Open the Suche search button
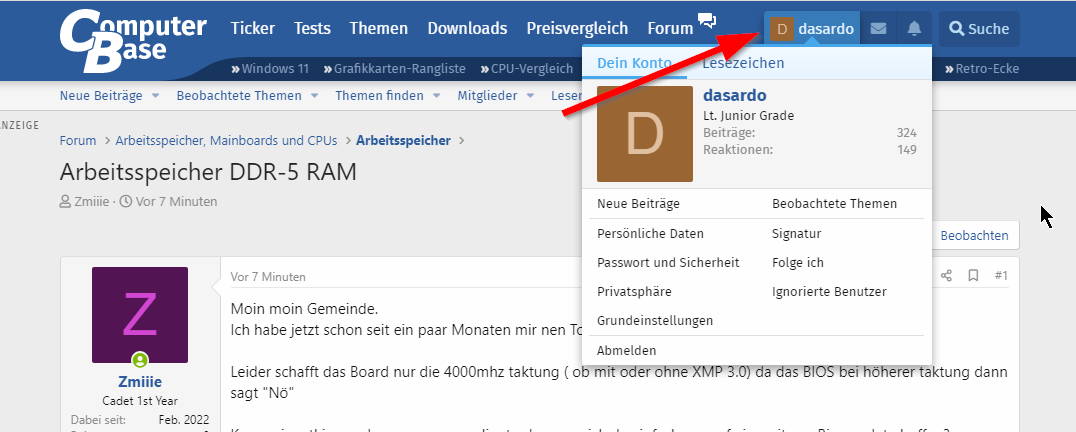Screen dimensions: 1076x432 (x=979, y=29)
